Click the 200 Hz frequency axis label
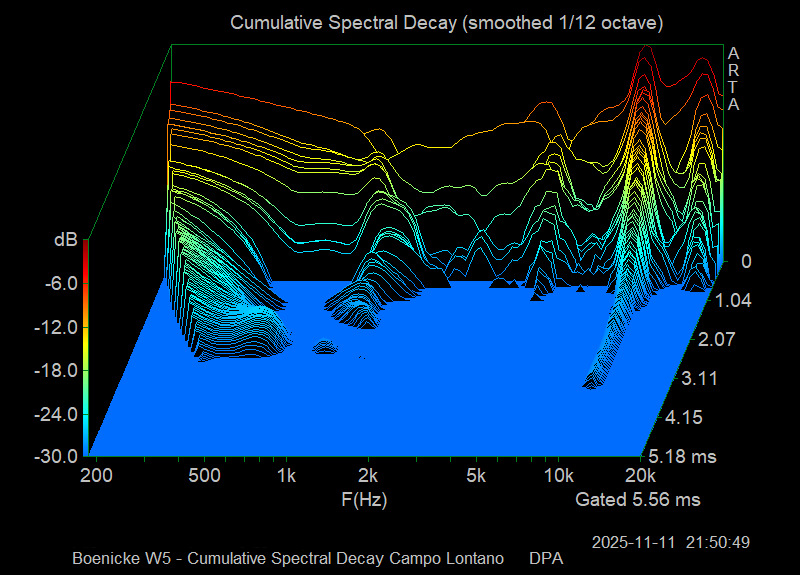Screen dimensions: 800x575 (95, 475)
